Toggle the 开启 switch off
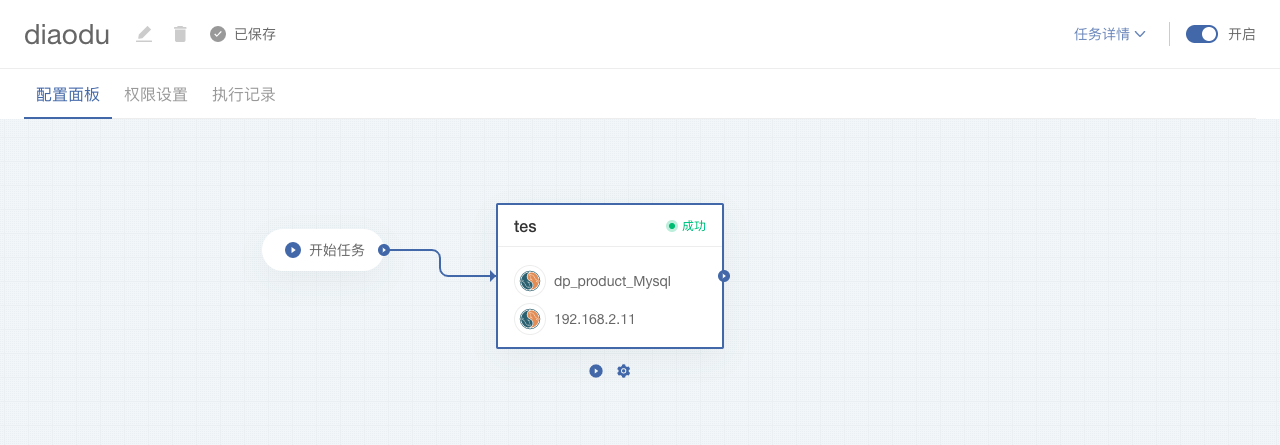The image size is (1280, 445). point(1201,34)
